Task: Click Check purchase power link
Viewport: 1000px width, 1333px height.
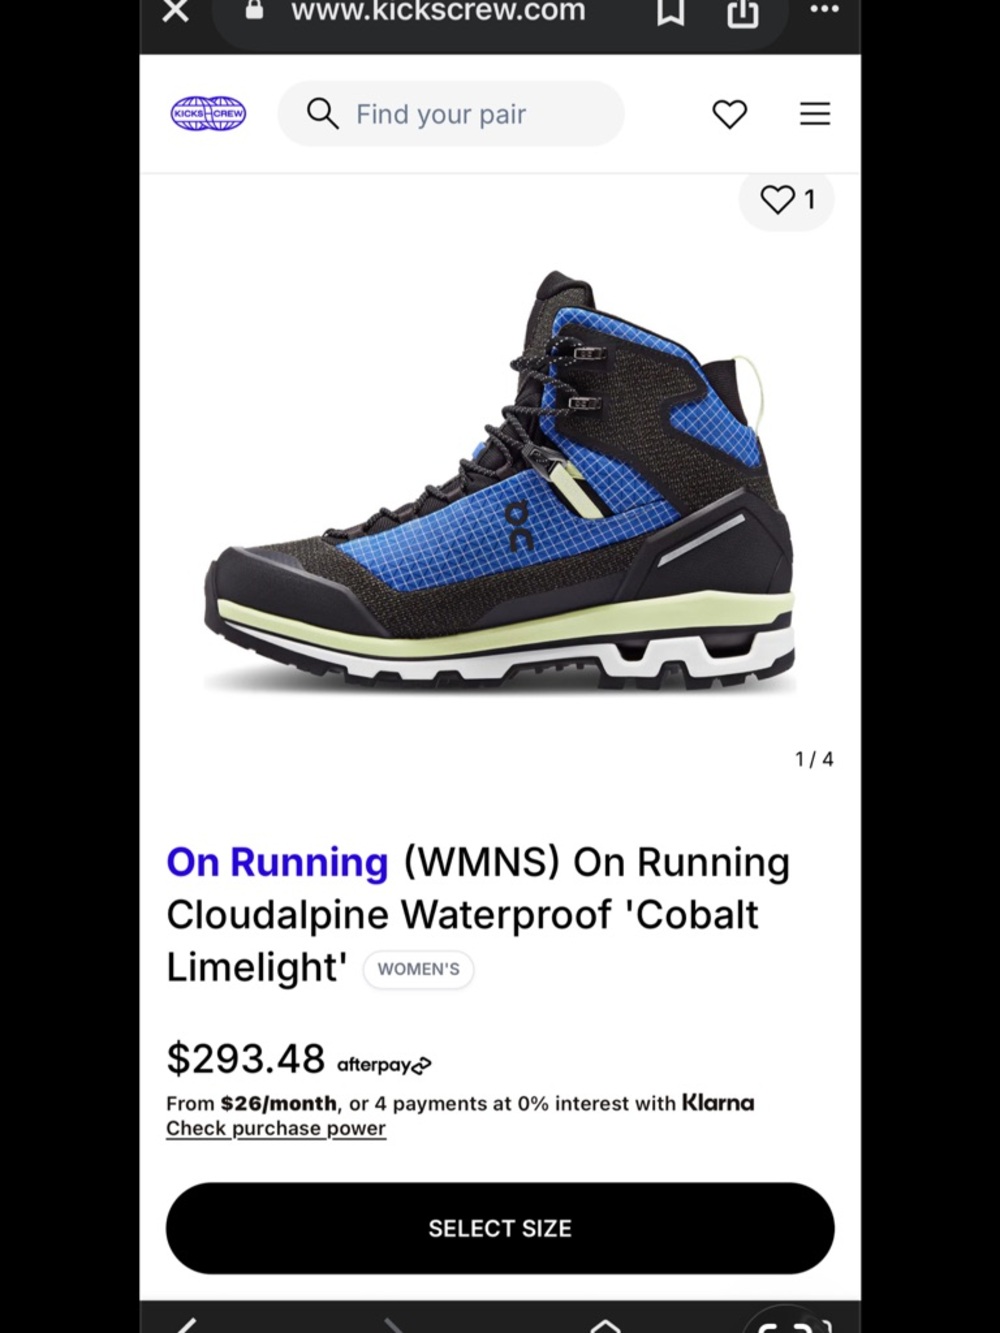Action: (275, 1128)
